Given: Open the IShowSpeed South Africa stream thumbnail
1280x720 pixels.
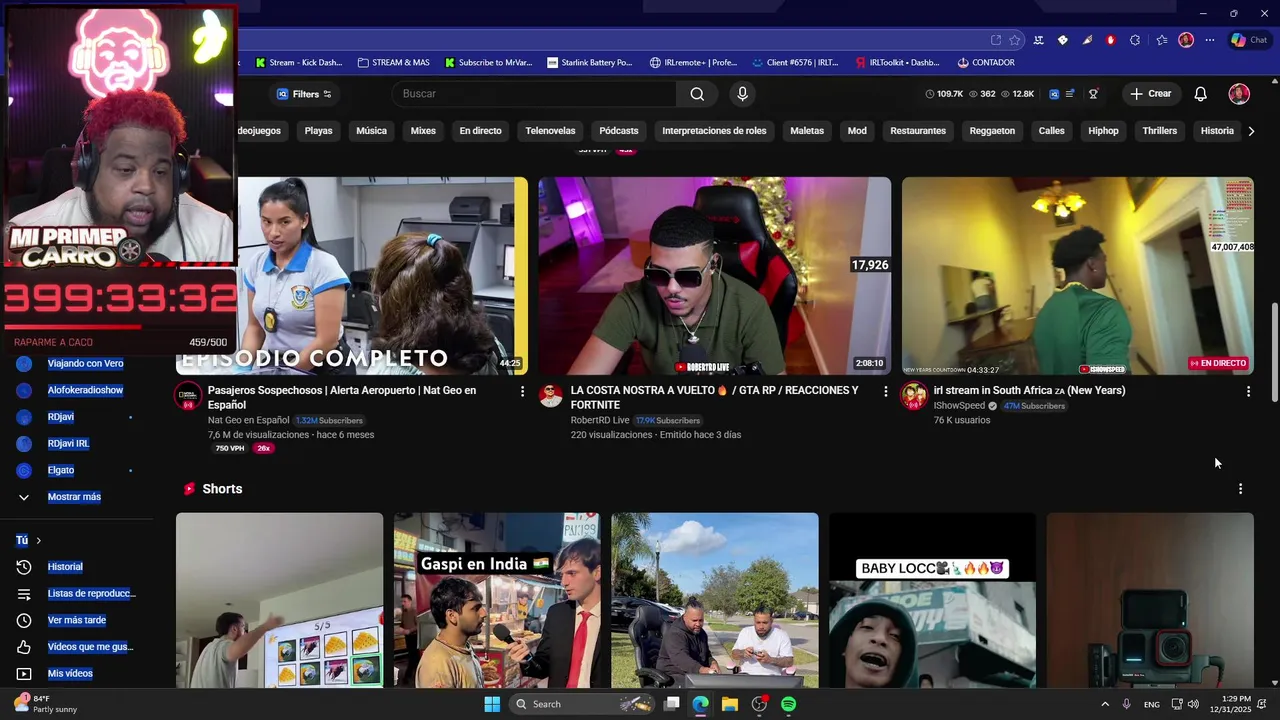Looking at the screenshot, I should pyautogui.click(x=1077, y=276).
